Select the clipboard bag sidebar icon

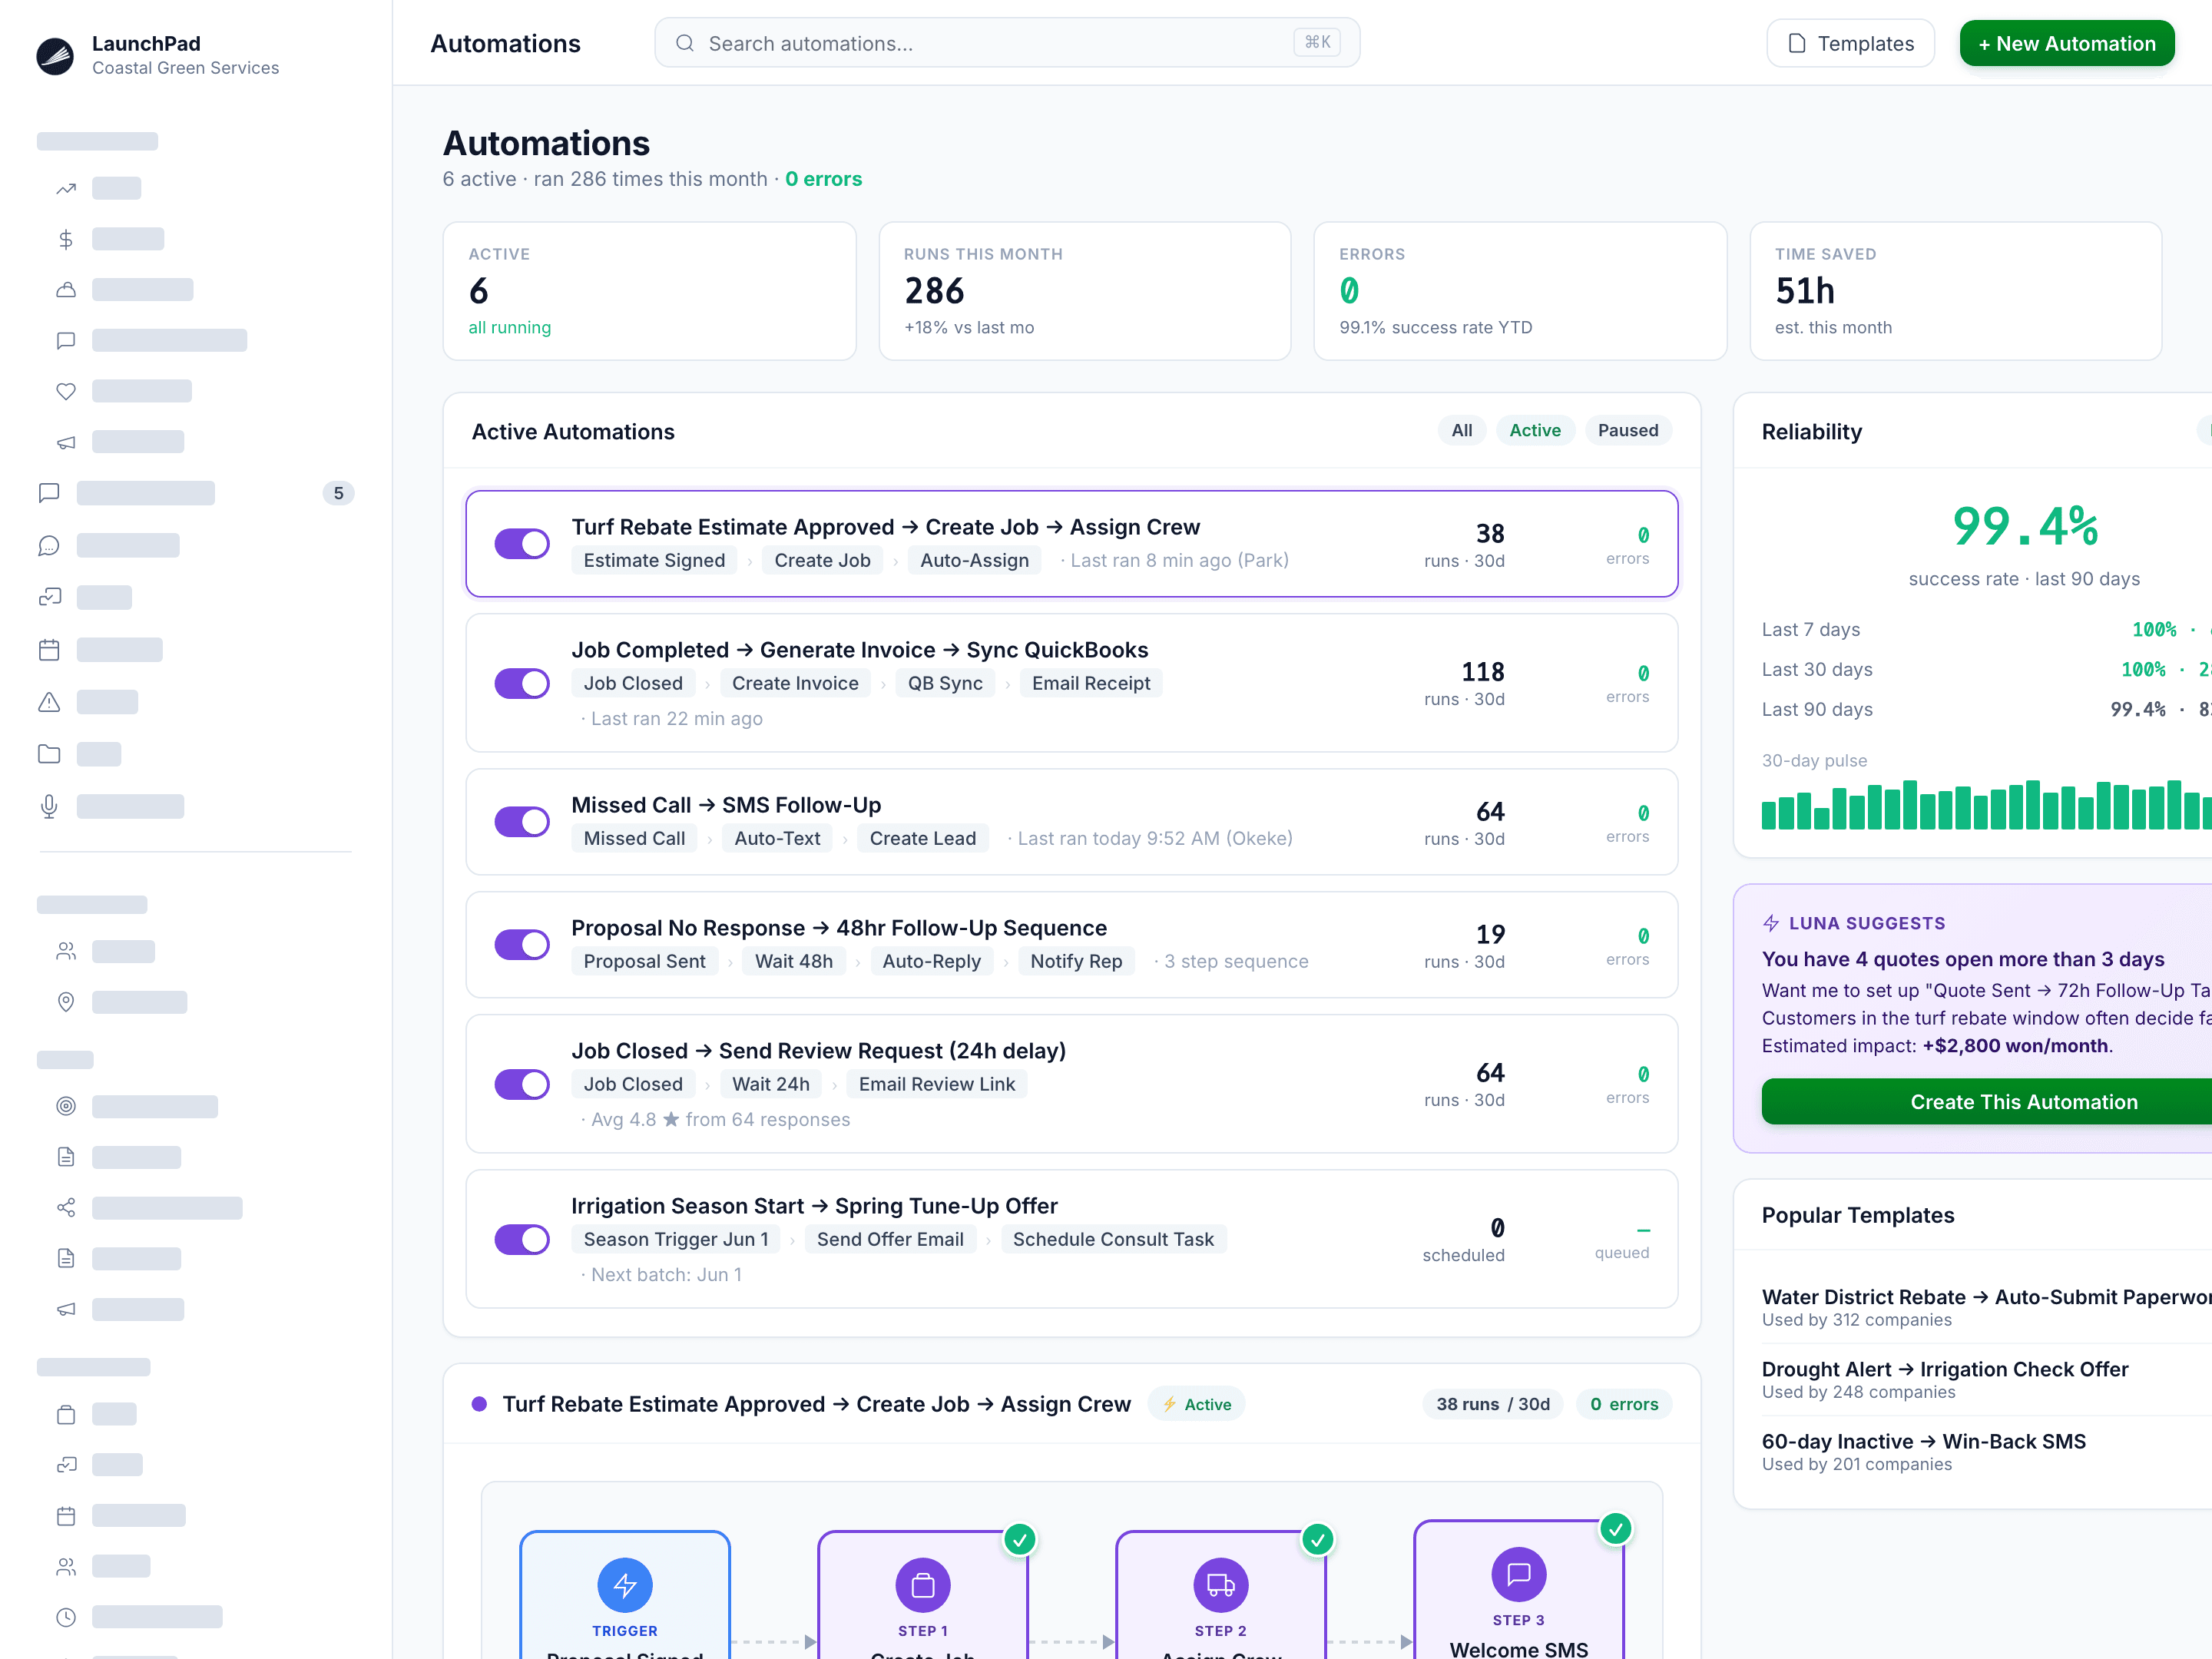(66, 1414)
